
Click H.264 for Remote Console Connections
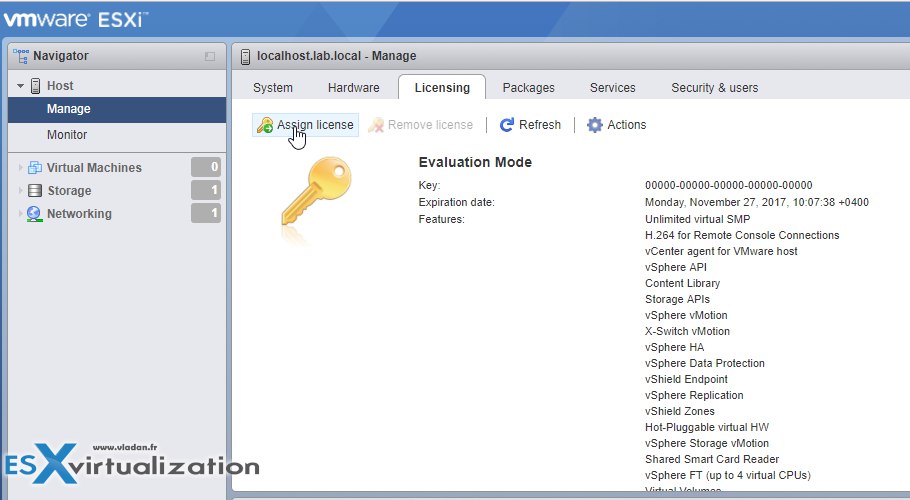coord(742,235)
